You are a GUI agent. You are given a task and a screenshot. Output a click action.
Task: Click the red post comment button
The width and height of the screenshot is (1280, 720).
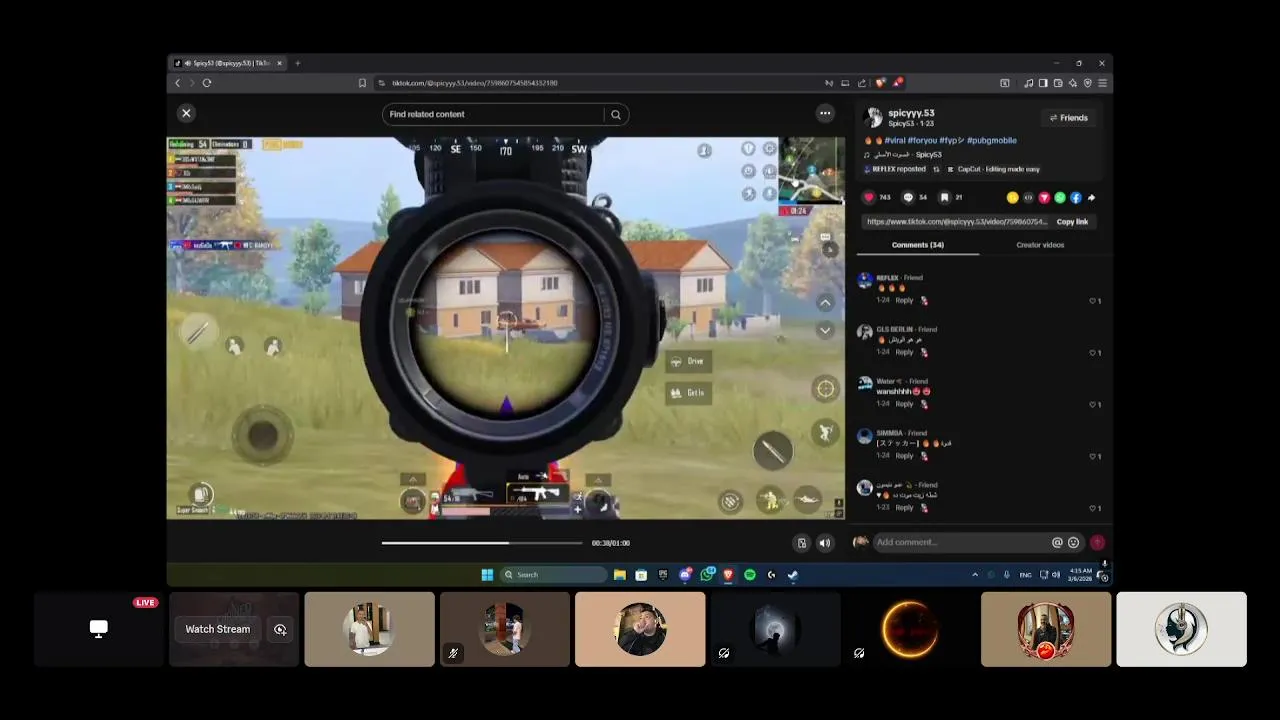point(1098,542)
